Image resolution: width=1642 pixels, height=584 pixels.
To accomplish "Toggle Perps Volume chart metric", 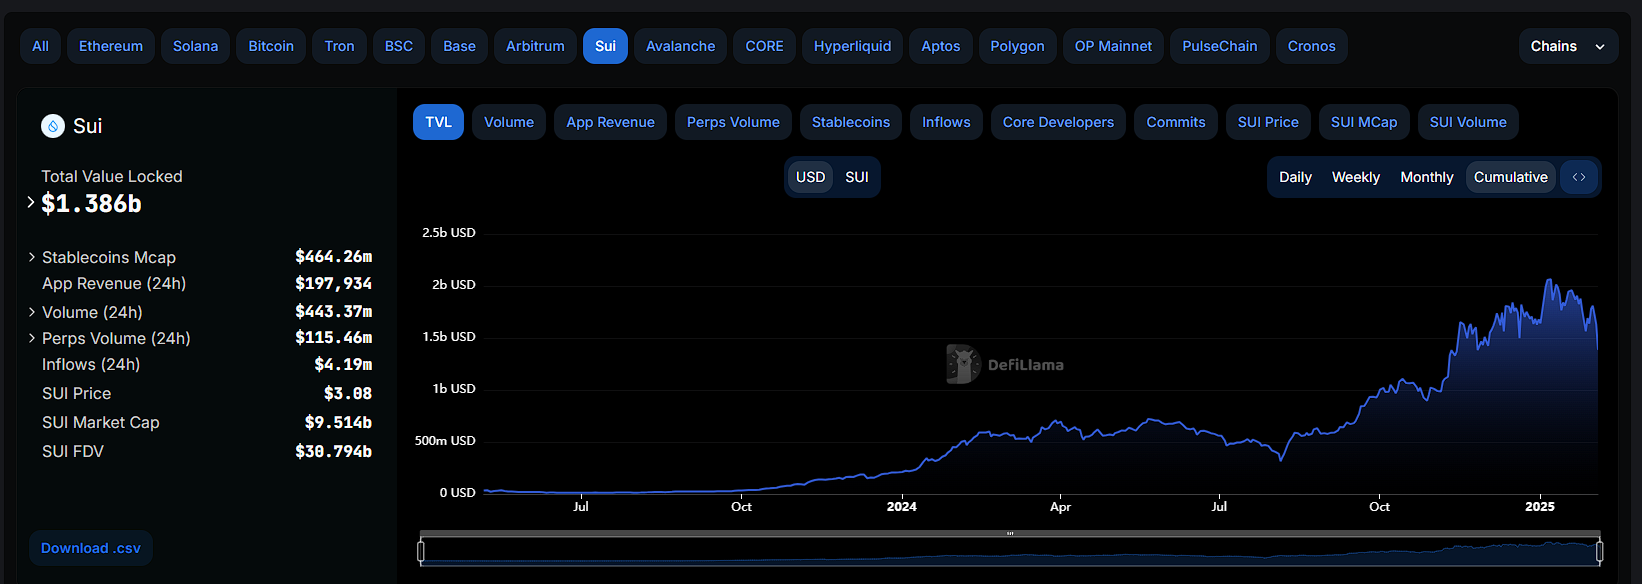I will [x=733, y=122].
